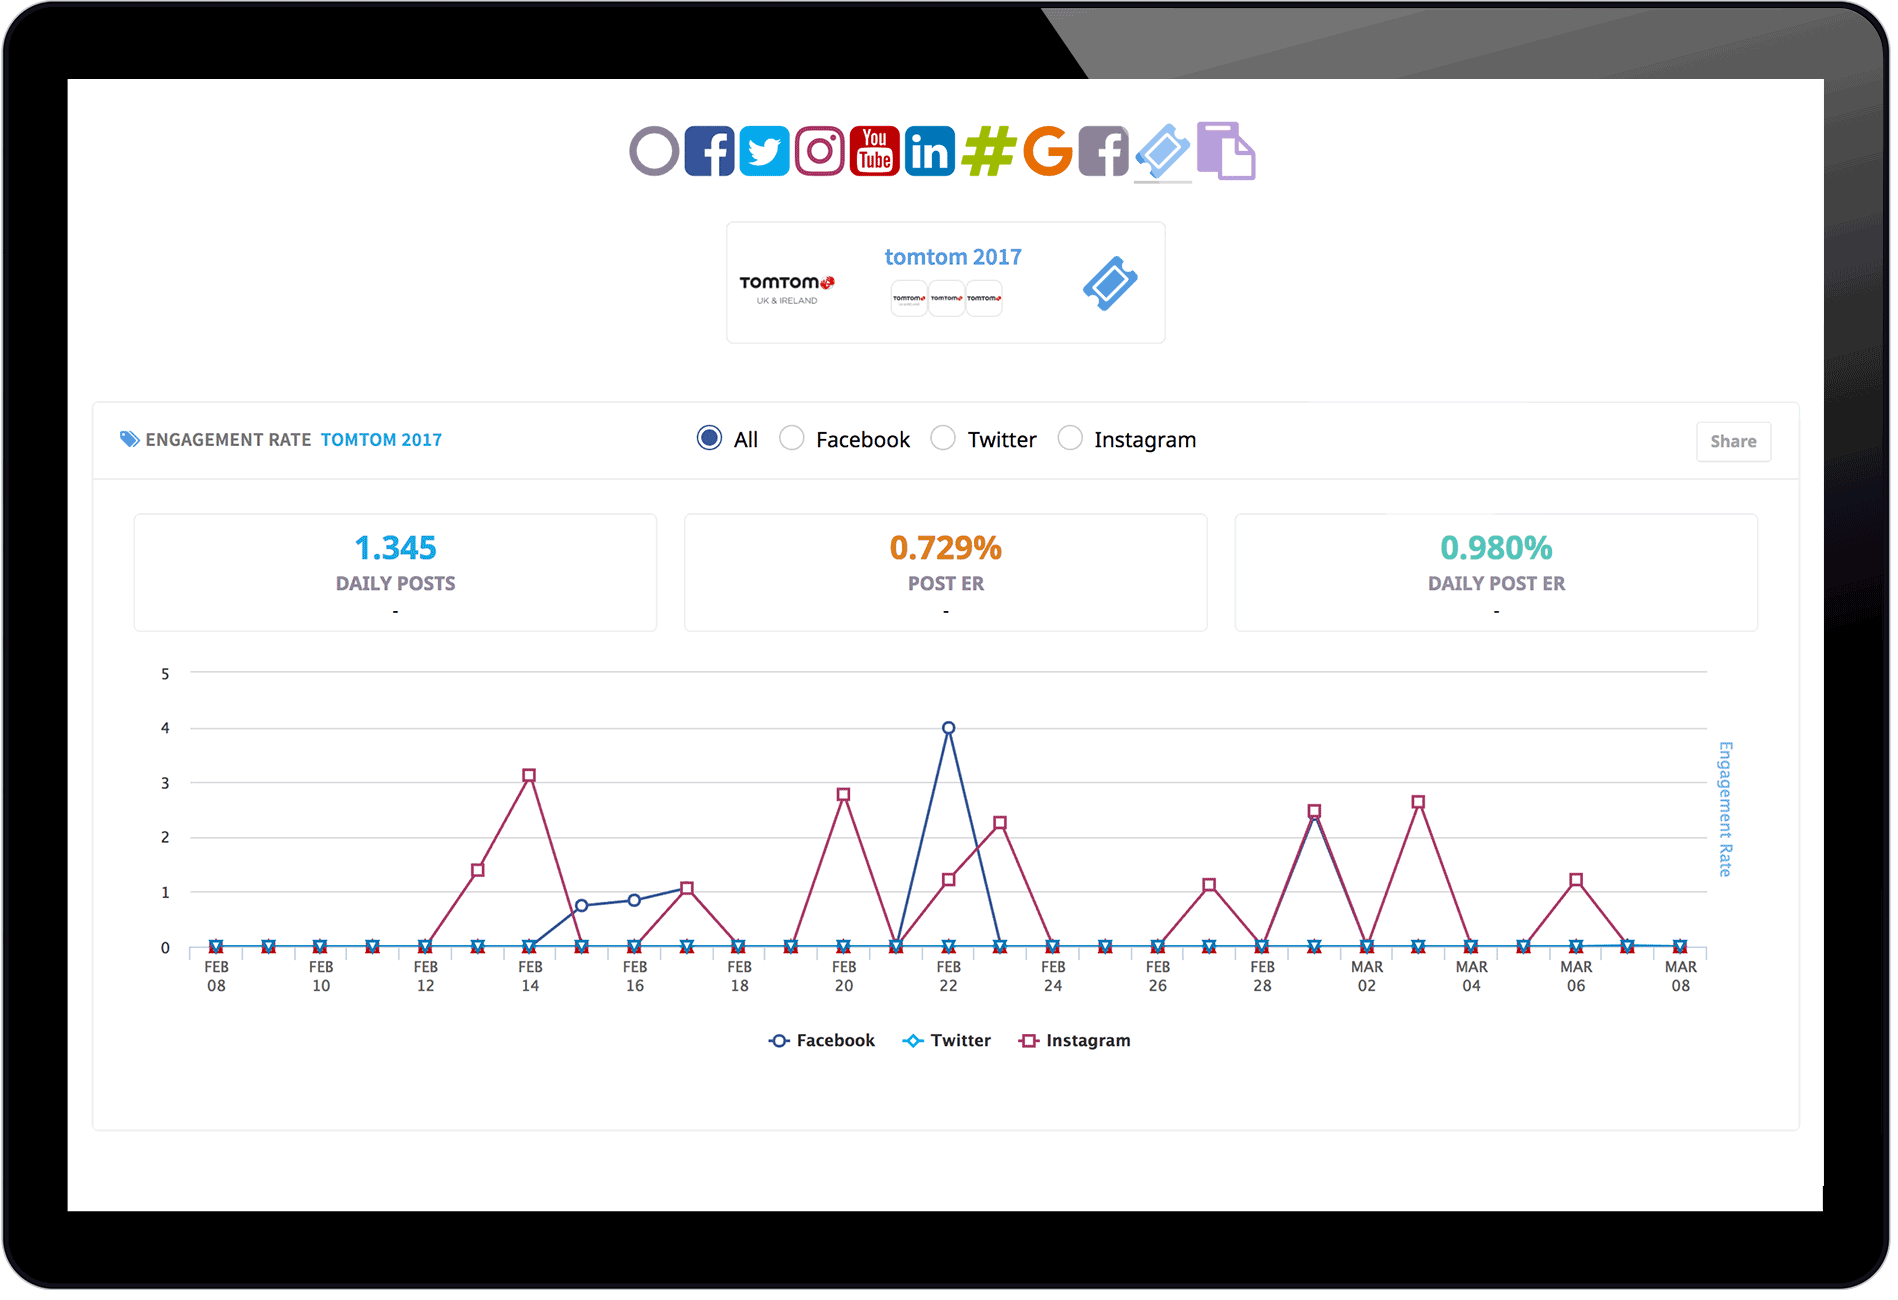
Task: Open the green hashtag icon
Action: [989, 151]
